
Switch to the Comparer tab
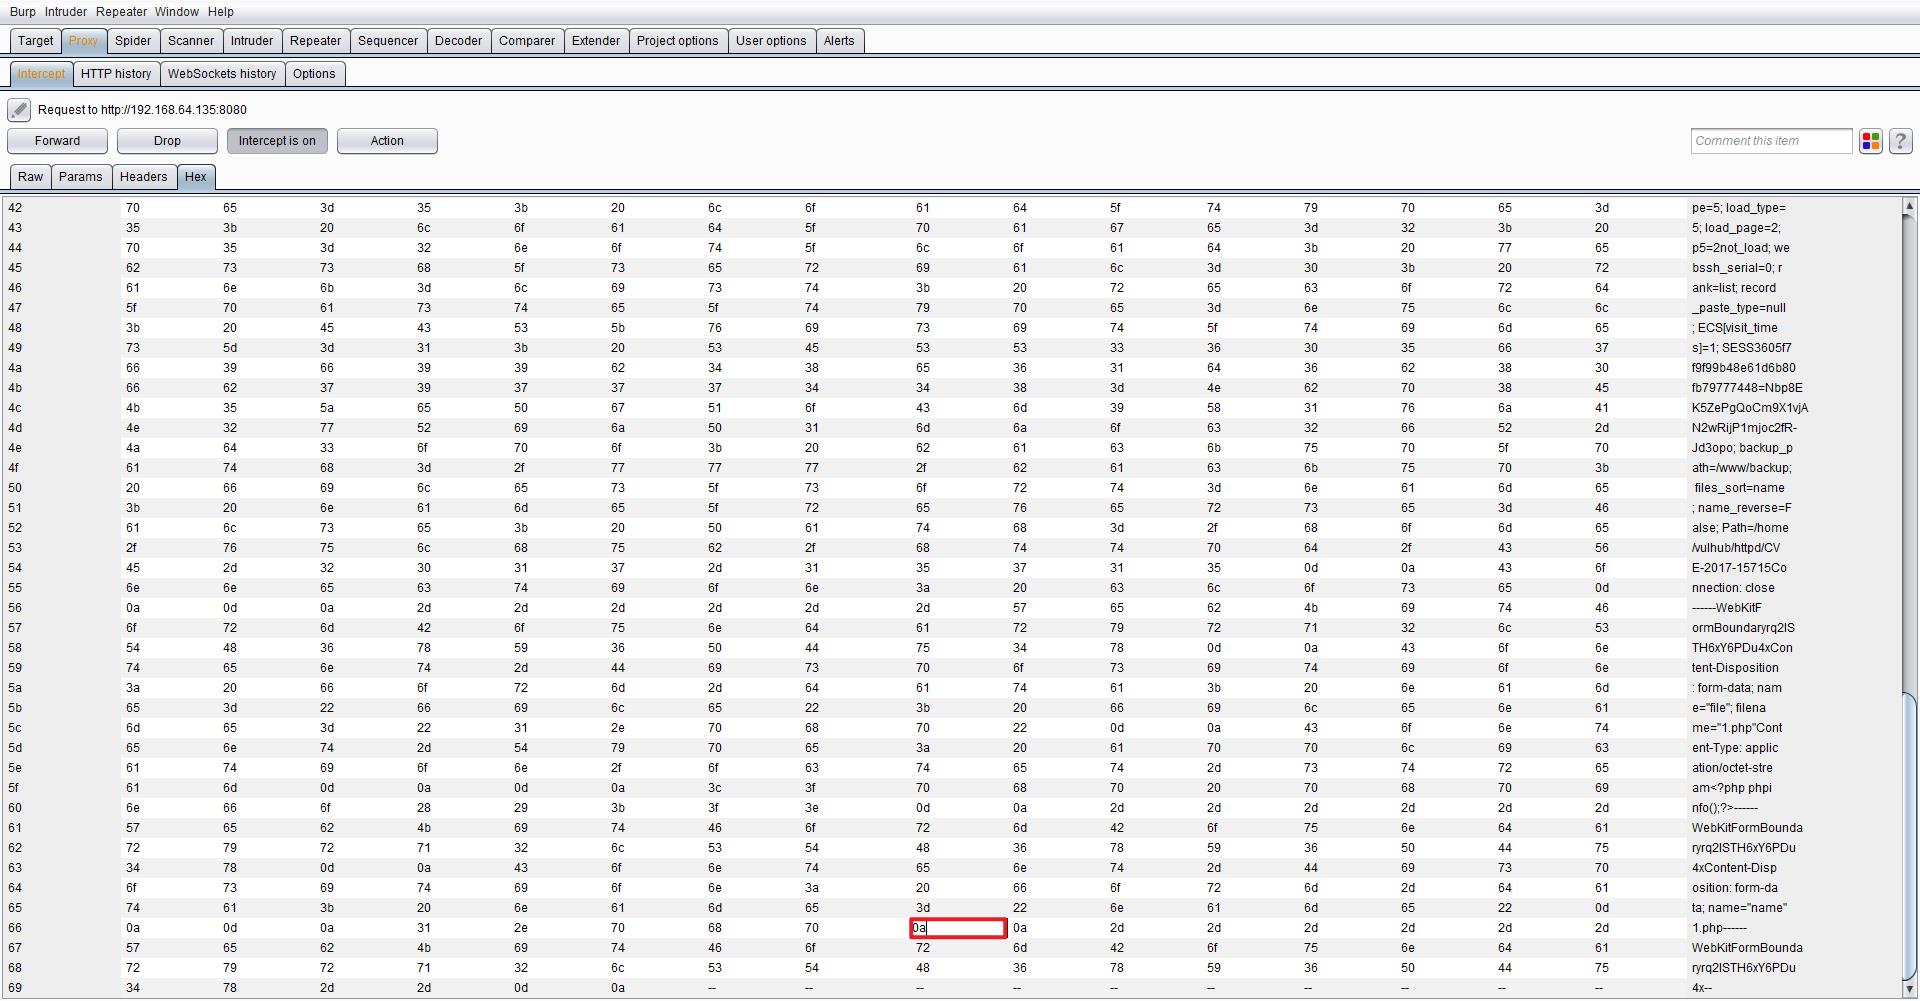point(527,41)
